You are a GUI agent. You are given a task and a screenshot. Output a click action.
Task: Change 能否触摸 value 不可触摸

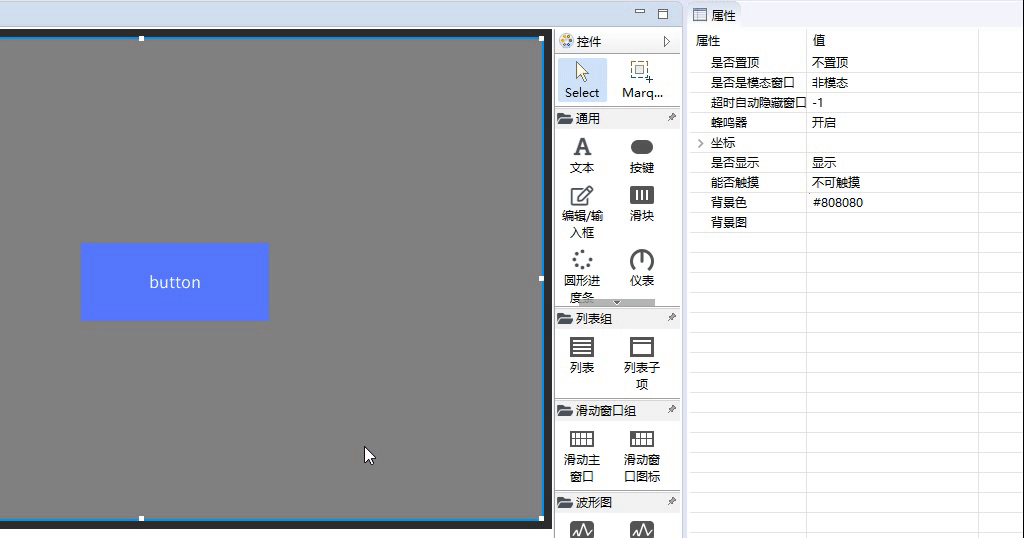836,183
